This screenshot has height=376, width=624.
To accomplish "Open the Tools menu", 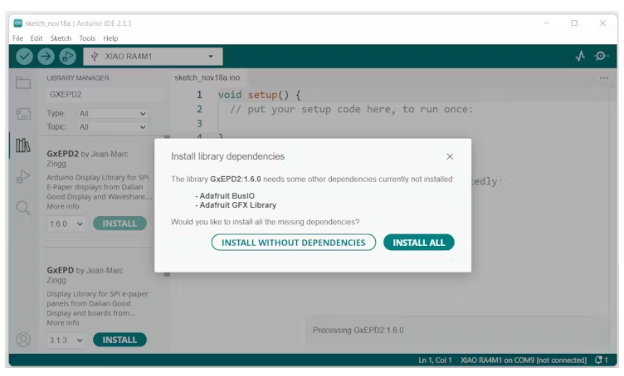I will click(87, 38).
